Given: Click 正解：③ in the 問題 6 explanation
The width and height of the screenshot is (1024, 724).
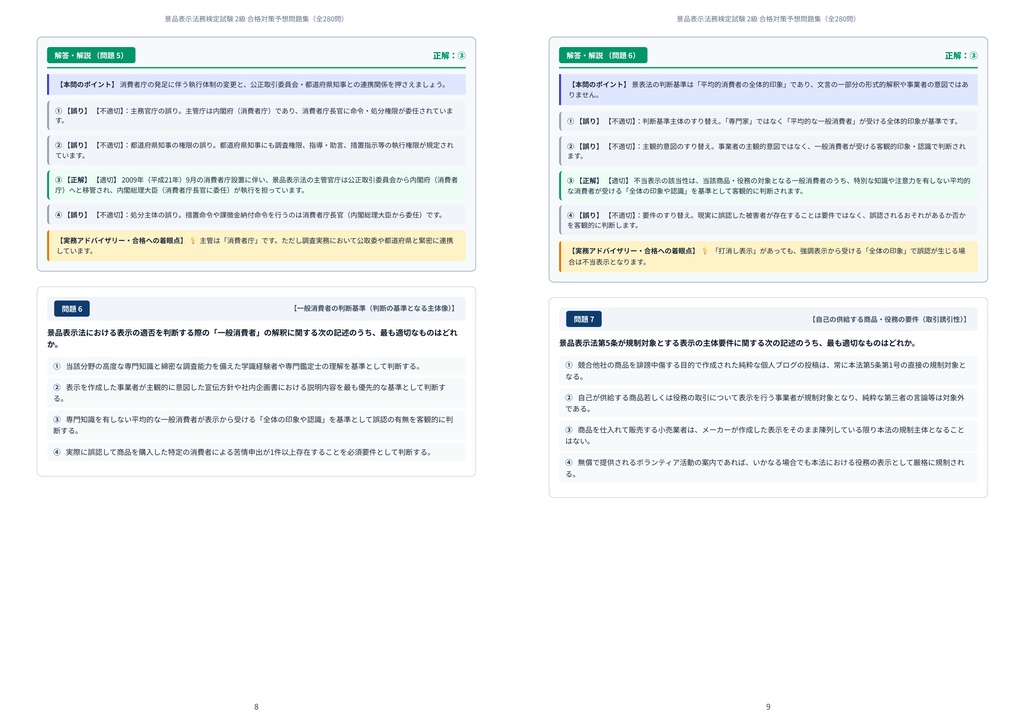Looking at the screenshot, I should [961, 55].
